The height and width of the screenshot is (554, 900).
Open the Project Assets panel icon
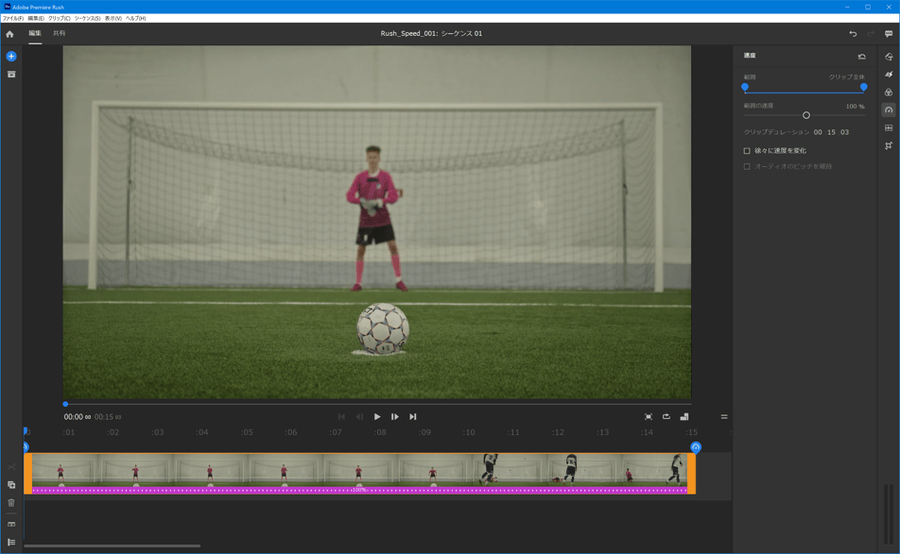point(11,74)
